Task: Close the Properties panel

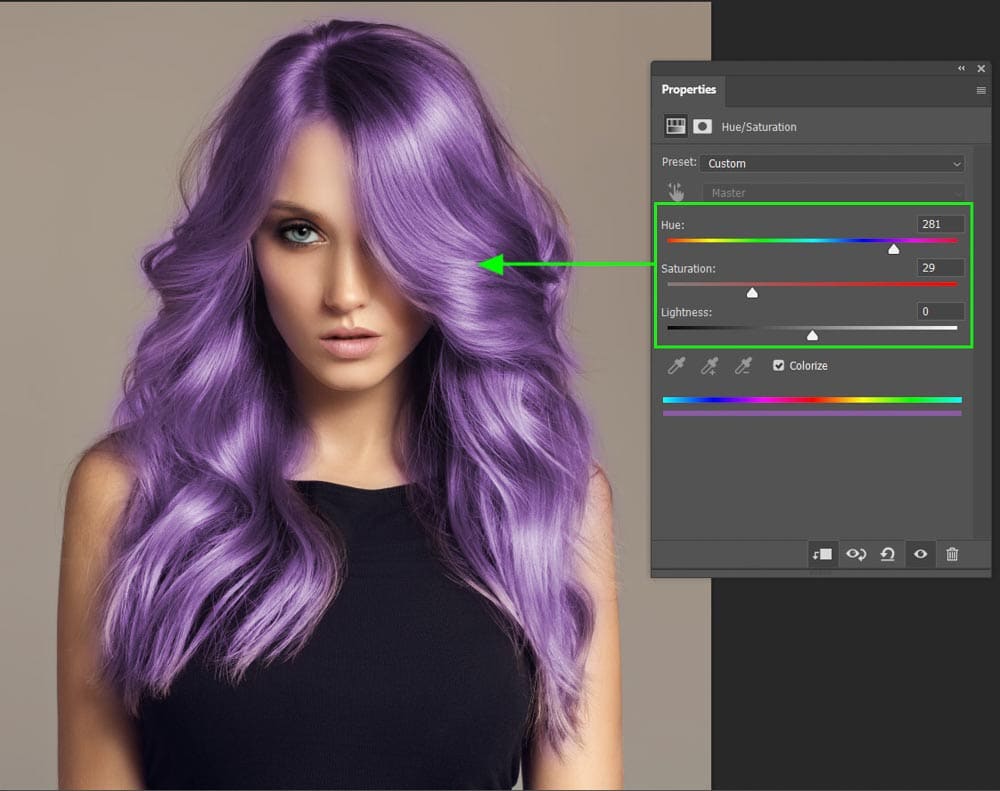Action: click(982, 68)
